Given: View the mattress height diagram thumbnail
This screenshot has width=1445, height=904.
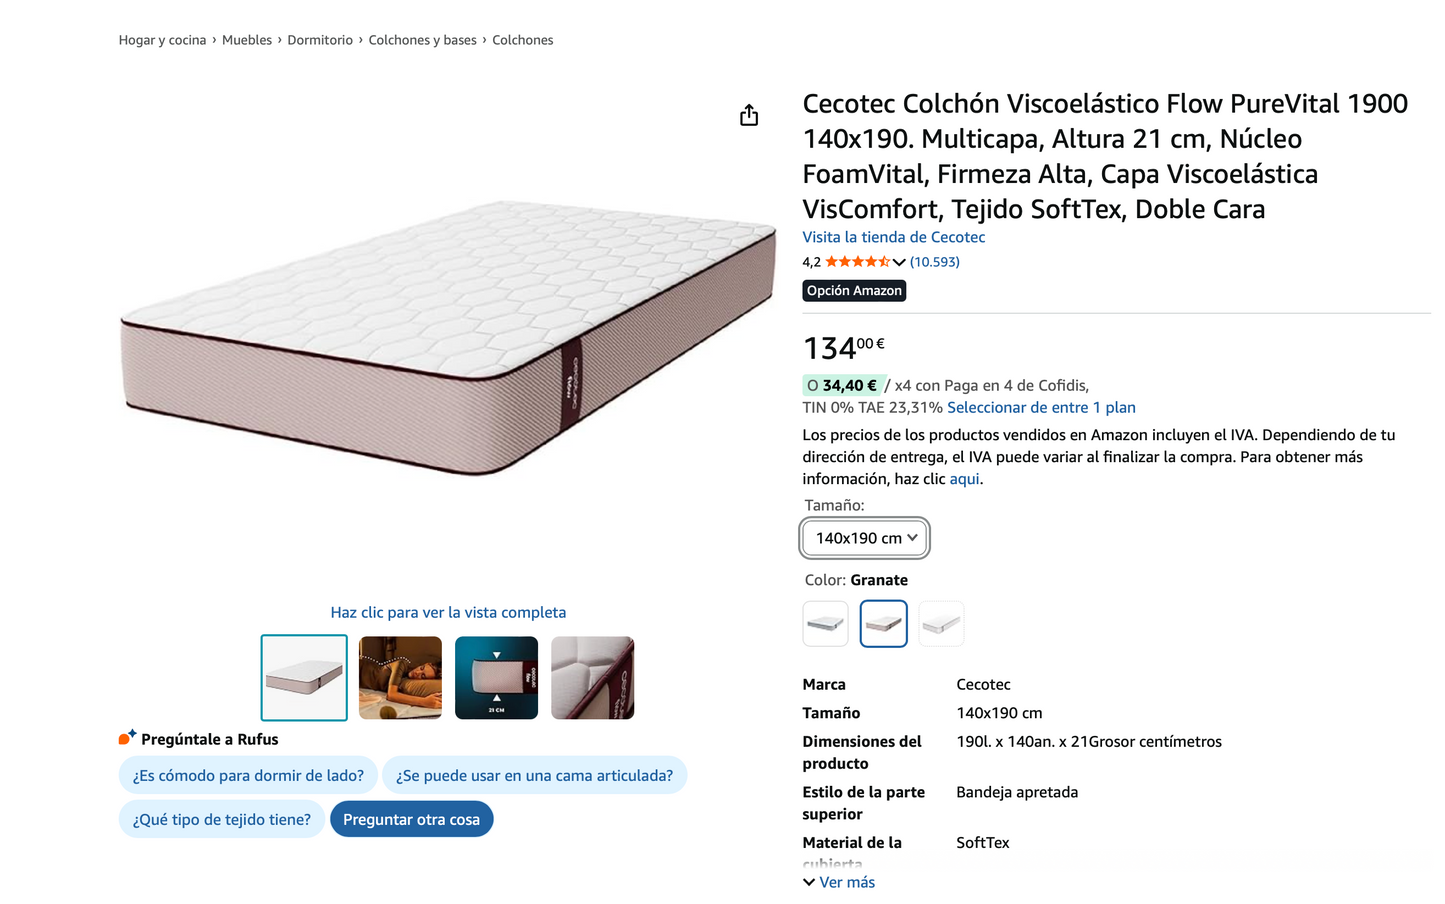Looking at the screenshot, I should coord(496,678).
